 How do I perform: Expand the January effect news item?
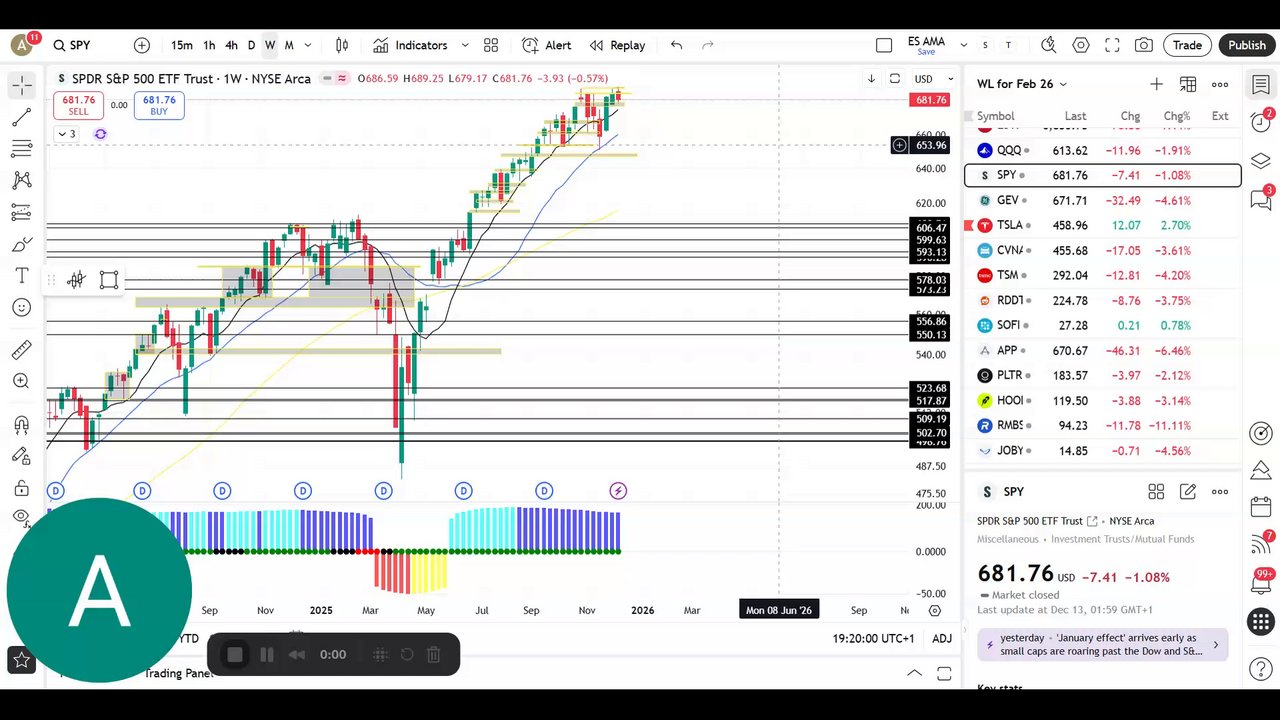point(1102,644)
